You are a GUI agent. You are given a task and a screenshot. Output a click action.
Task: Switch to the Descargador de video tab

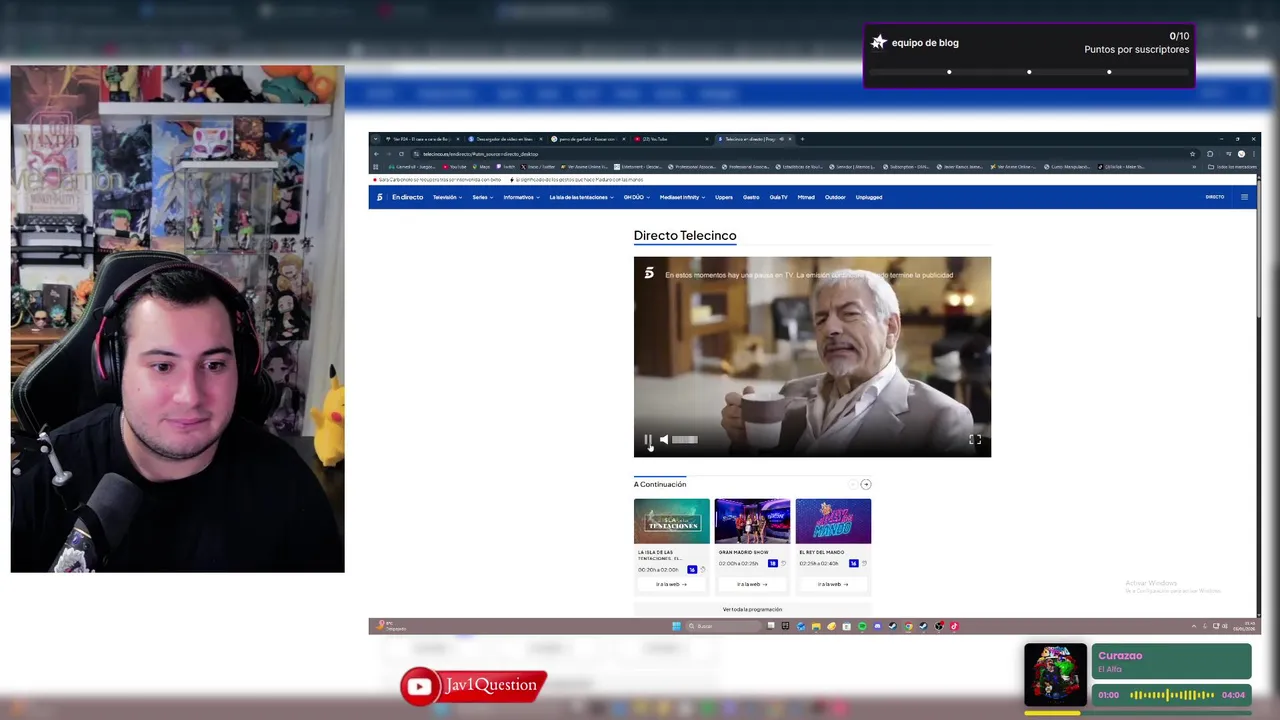coord(504,139)
